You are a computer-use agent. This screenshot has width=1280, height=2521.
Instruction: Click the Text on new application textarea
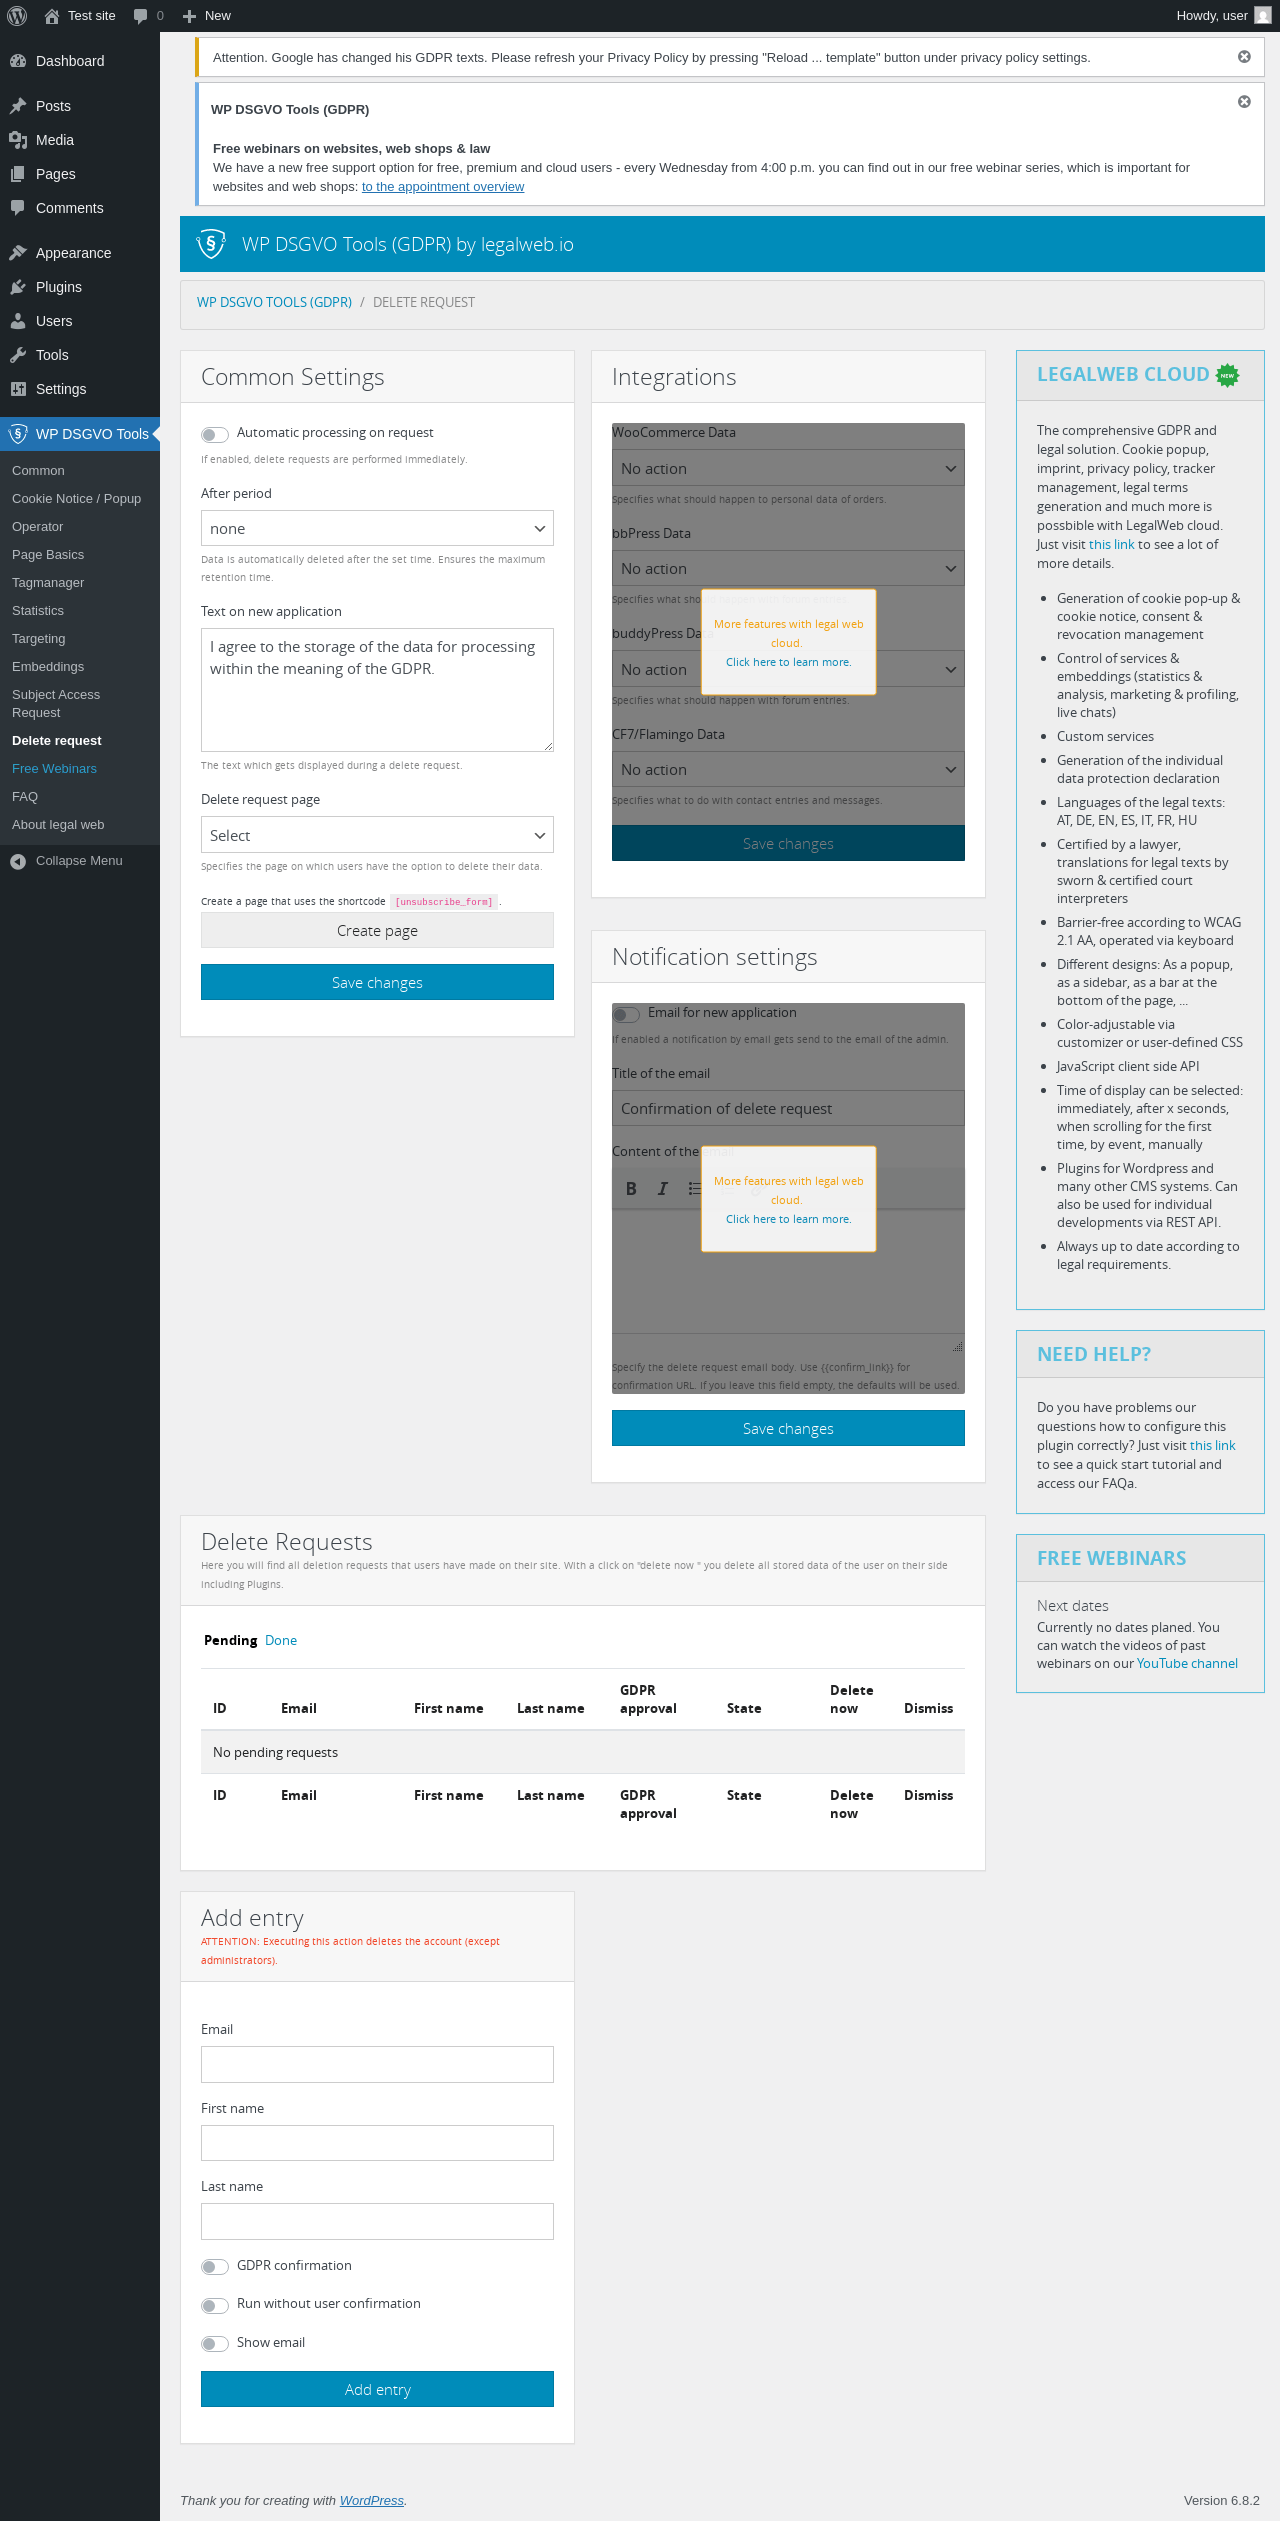(377, 690)
